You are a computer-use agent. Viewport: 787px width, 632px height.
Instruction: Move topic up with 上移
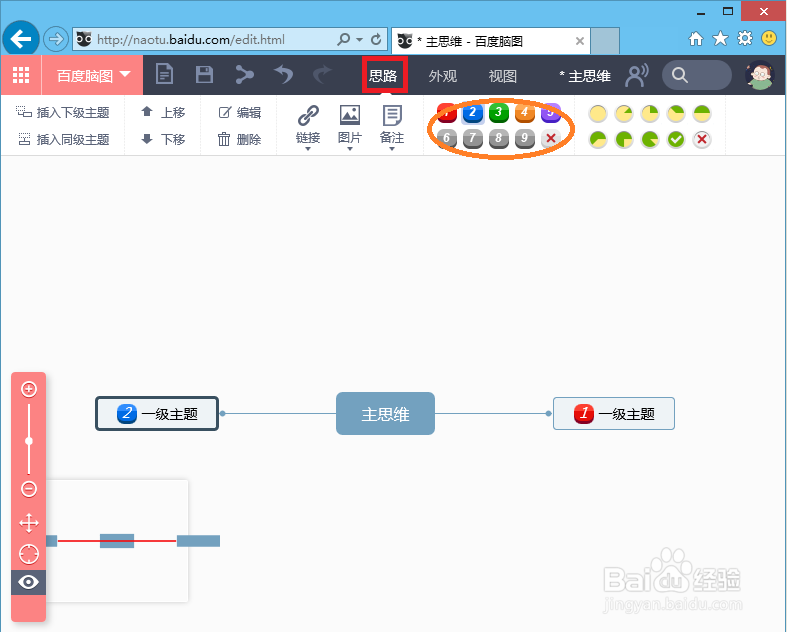(x=163, y=112)
